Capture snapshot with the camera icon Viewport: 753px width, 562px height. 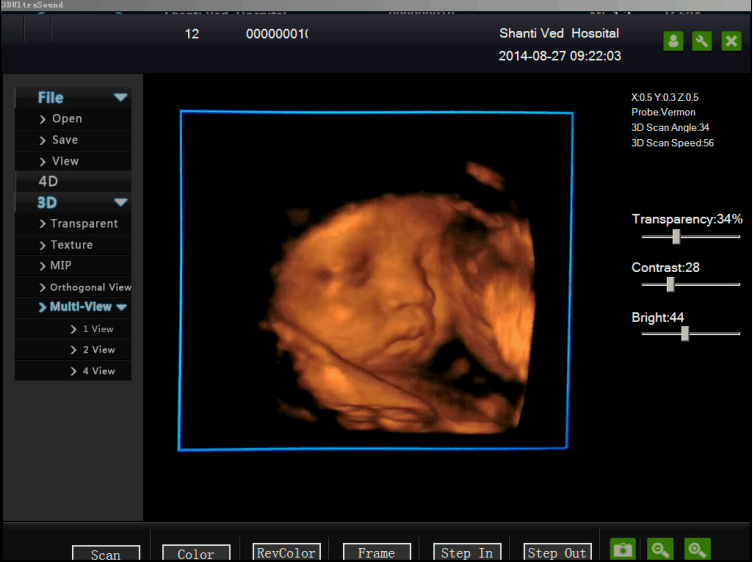[623, 549]
